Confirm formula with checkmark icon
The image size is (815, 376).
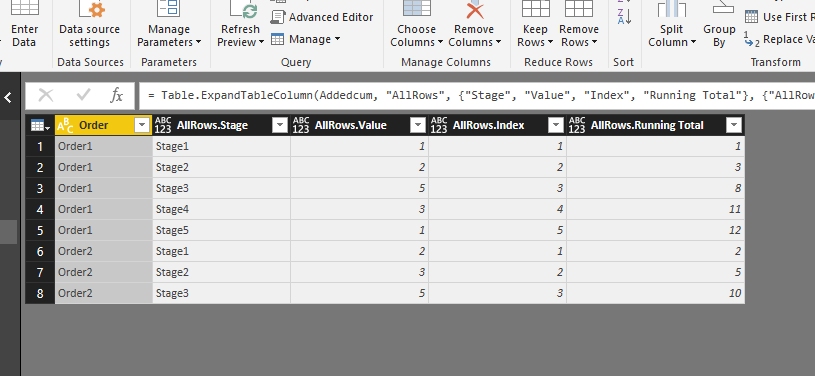coord(83,95)
